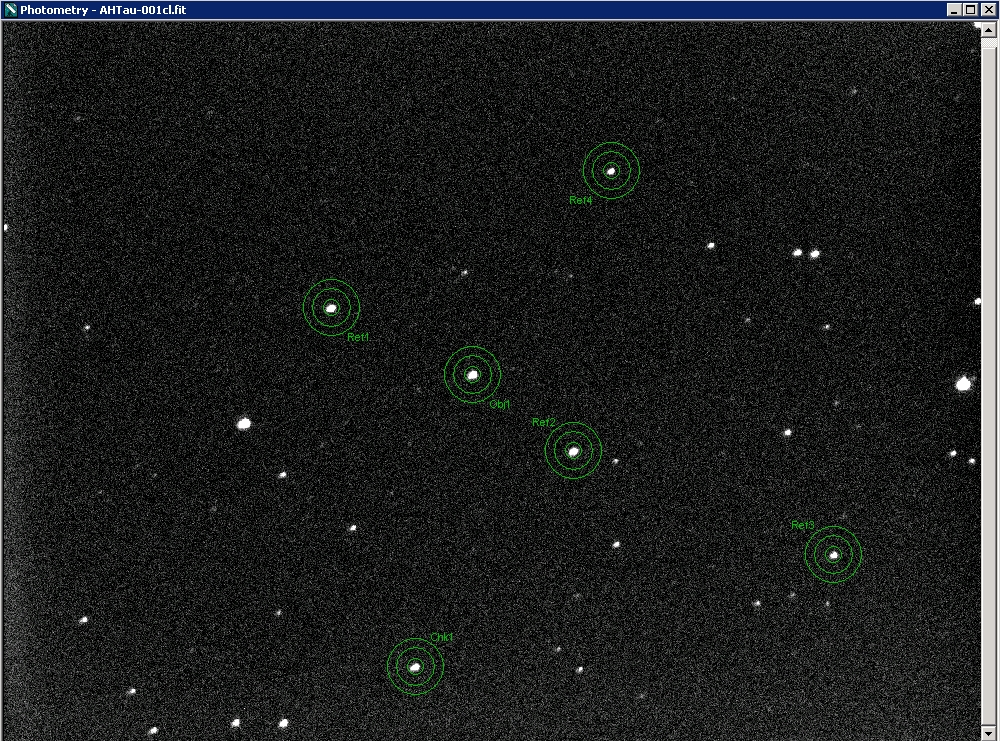Open the Photometry window system menu icon

pyautogui.click(x=10, y=10)
